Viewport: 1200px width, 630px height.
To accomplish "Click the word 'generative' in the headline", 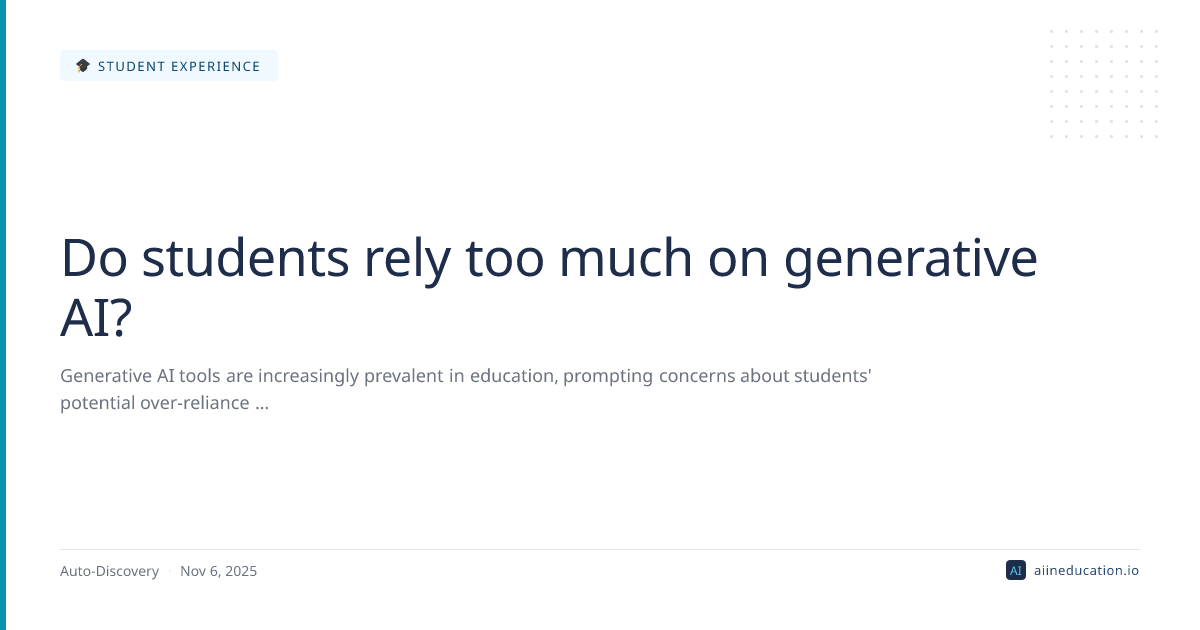I will [910, 258].
